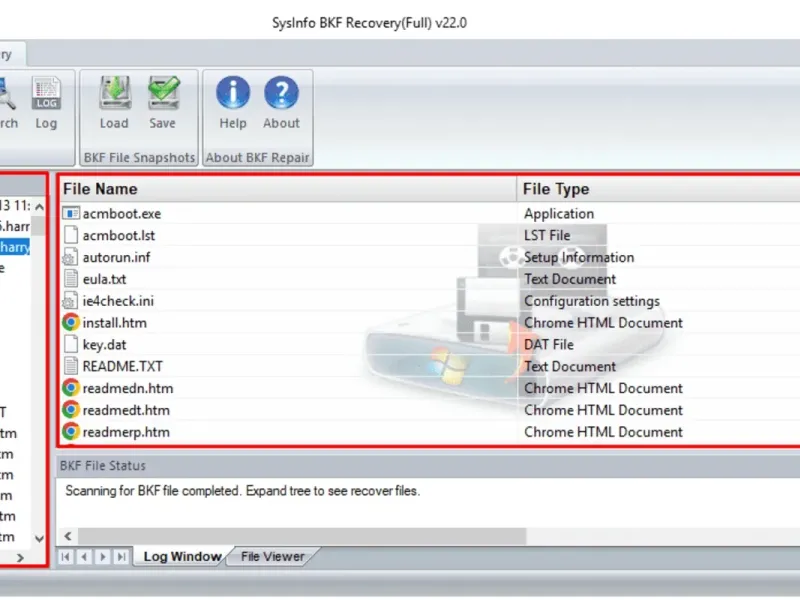Click the Chrome icon beside install.htm
The image size is (800, 600).
coord(71,322)
